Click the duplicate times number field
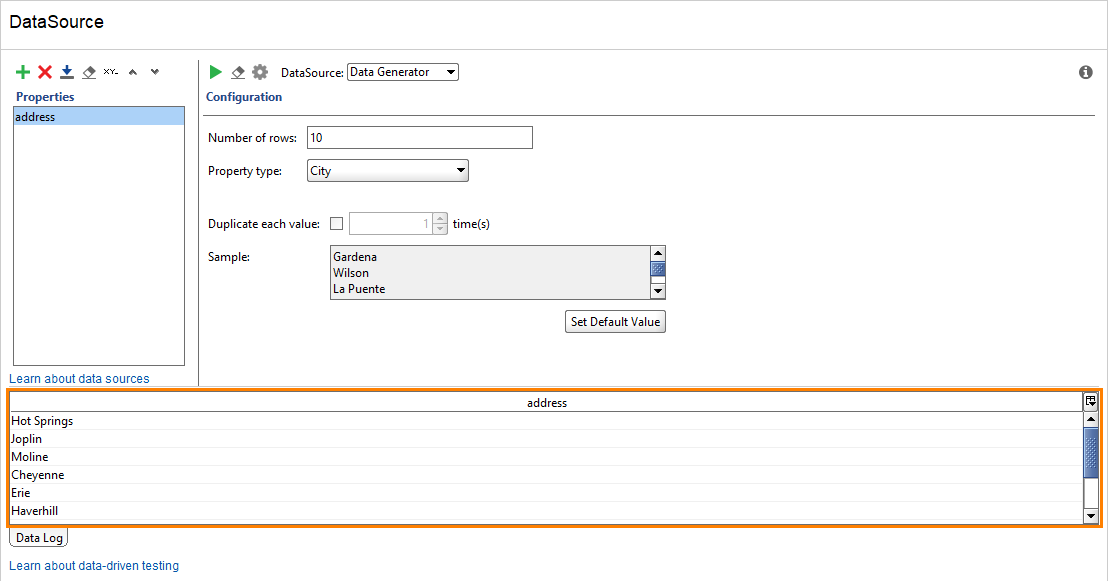 coord(391,224)
